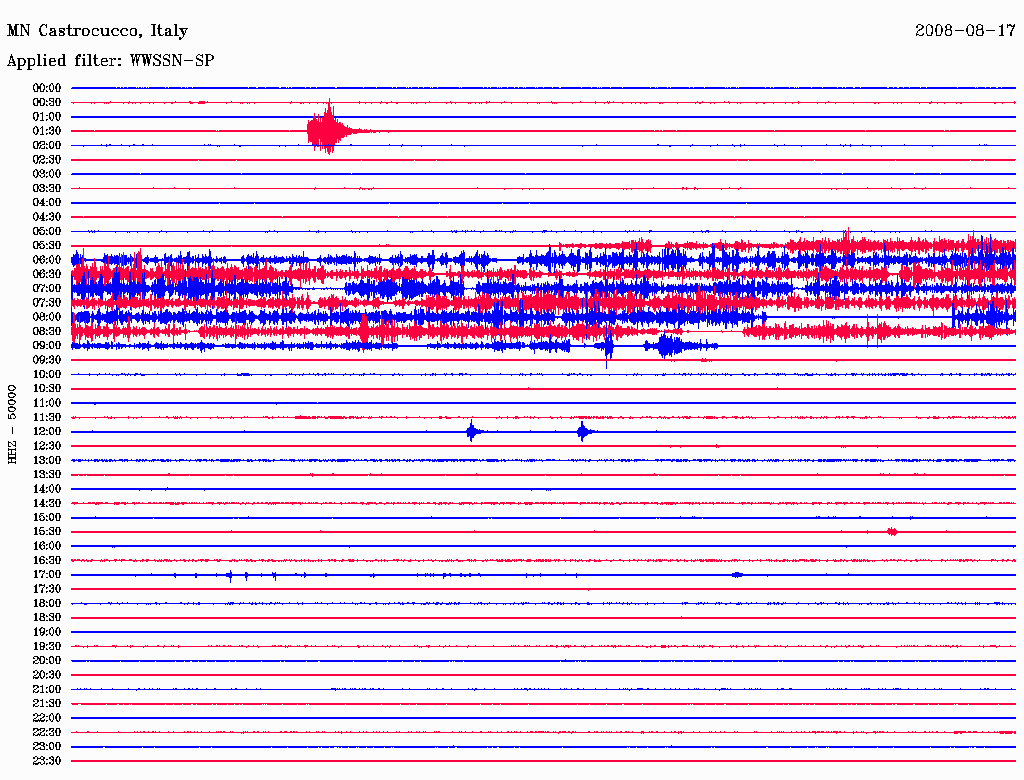This screenshot has height=780, width=1024.
Task: Select the 06:00 time label
Action: click(47, 260)
